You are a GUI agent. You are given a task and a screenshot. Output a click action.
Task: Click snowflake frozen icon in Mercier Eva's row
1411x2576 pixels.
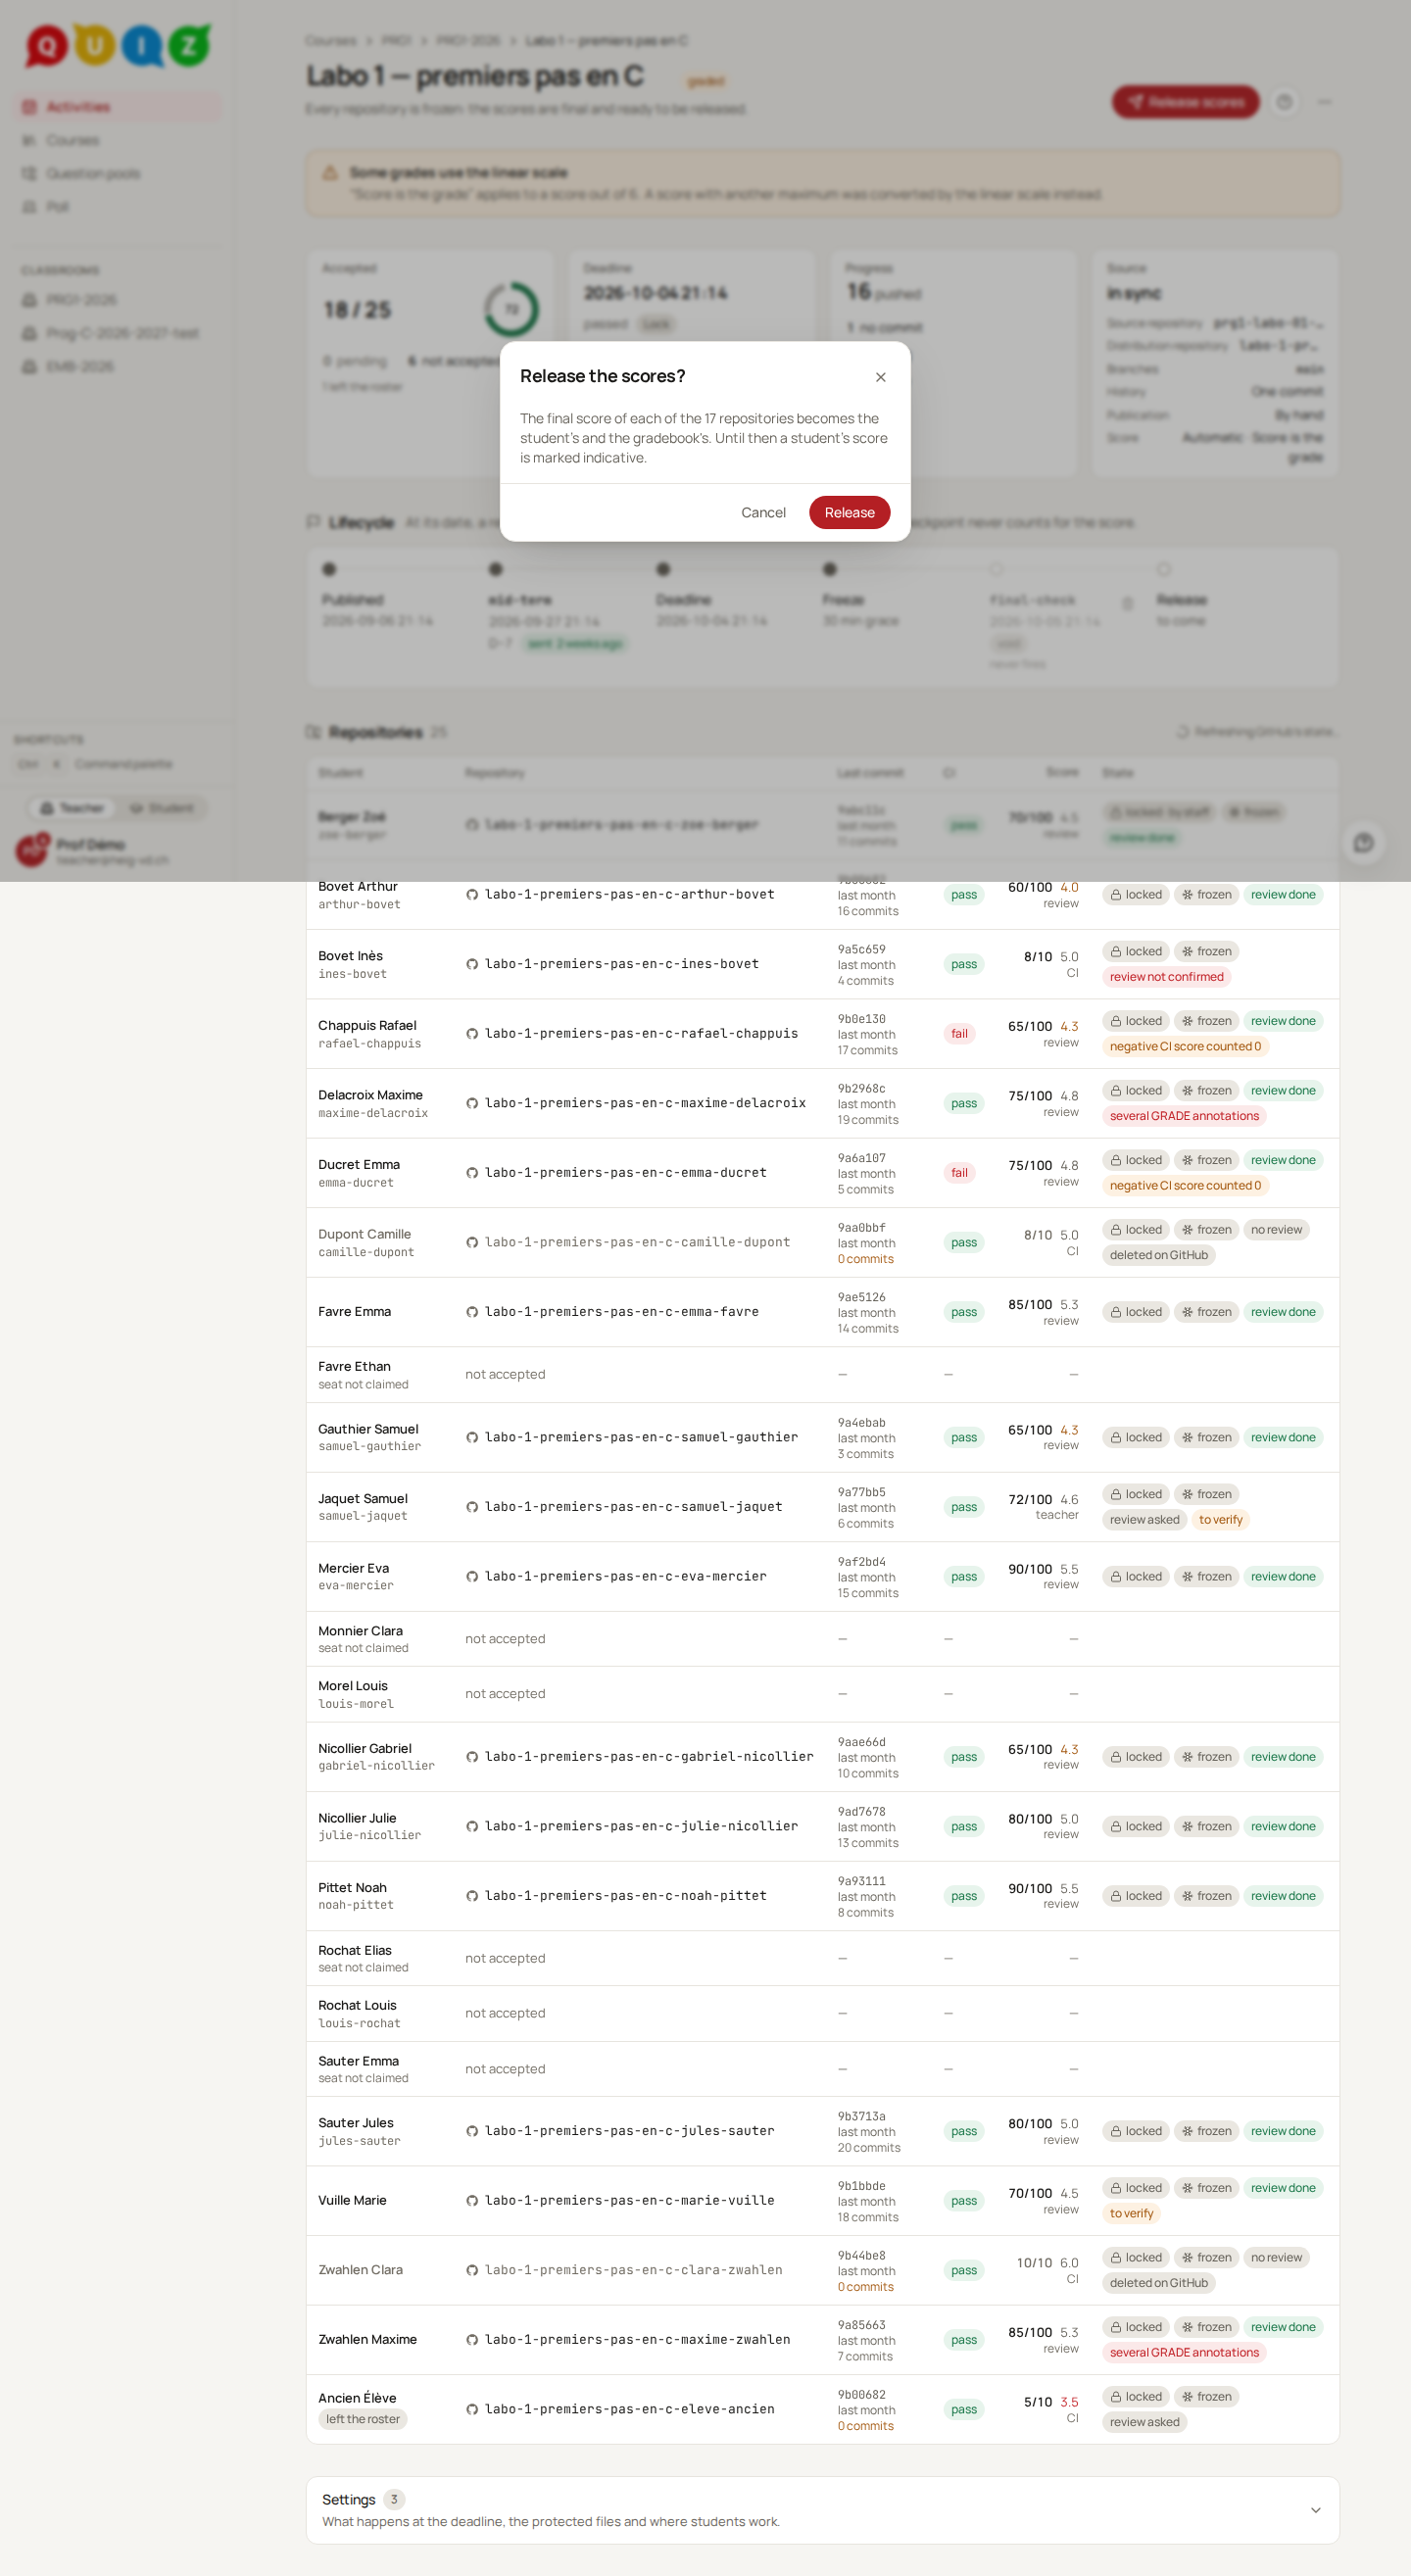tap(1187, 1576)
